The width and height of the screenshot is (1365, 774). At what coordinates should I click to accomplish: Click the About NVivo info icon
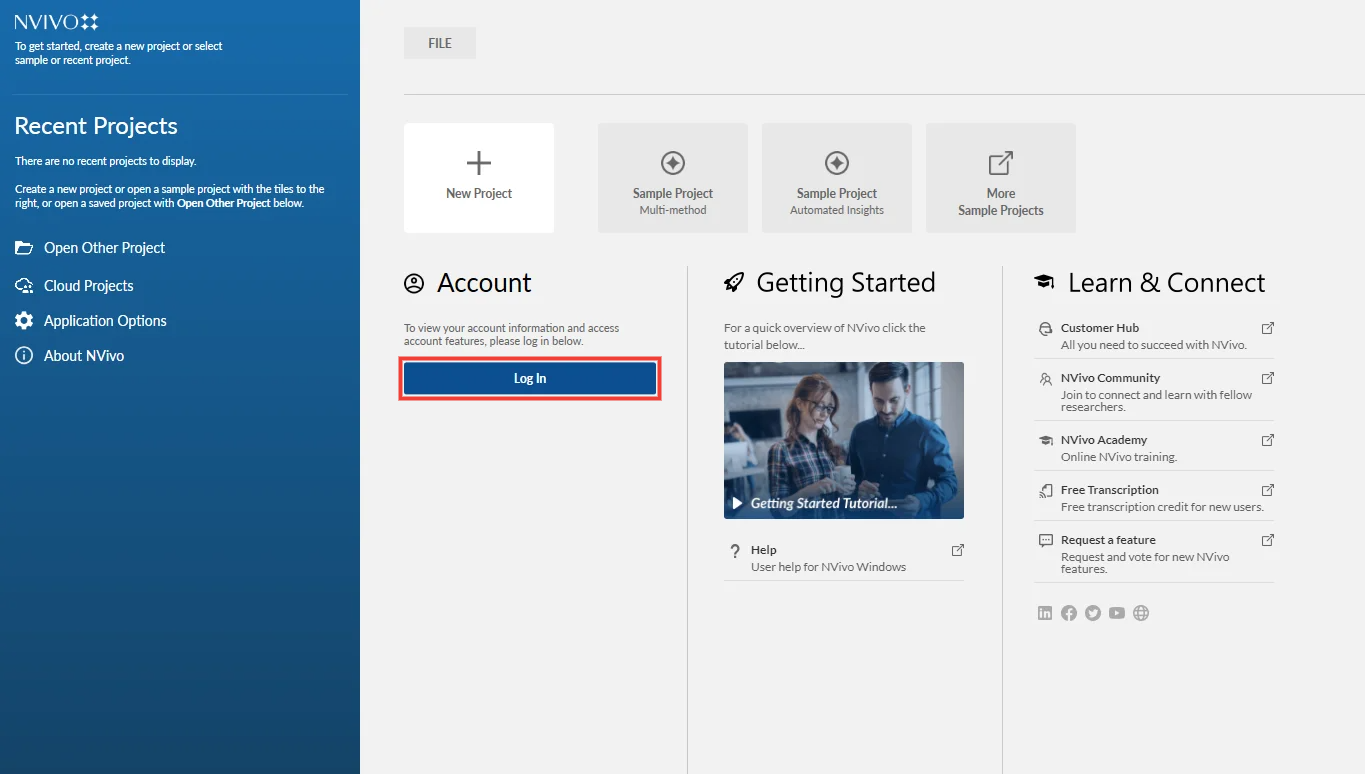click(24, 356)
